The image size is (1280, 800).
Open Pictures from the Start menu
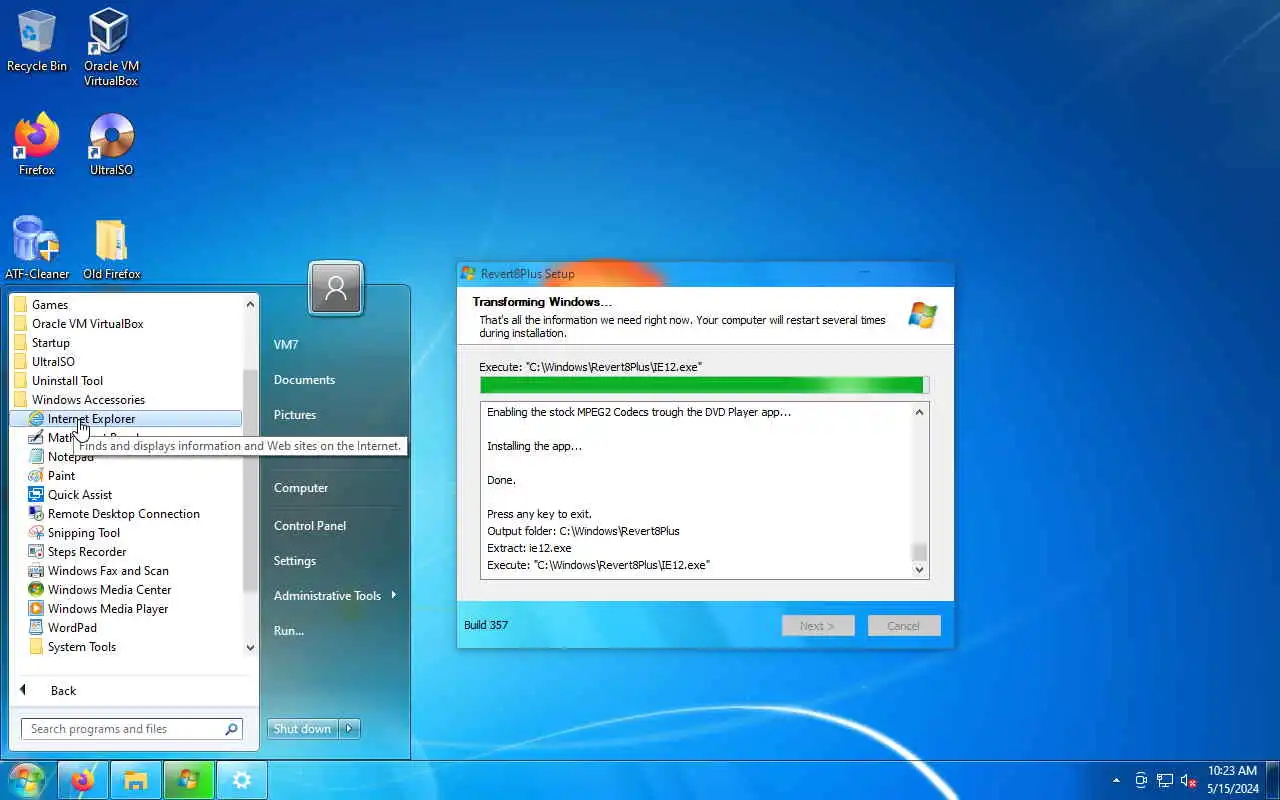click(295, 415)
